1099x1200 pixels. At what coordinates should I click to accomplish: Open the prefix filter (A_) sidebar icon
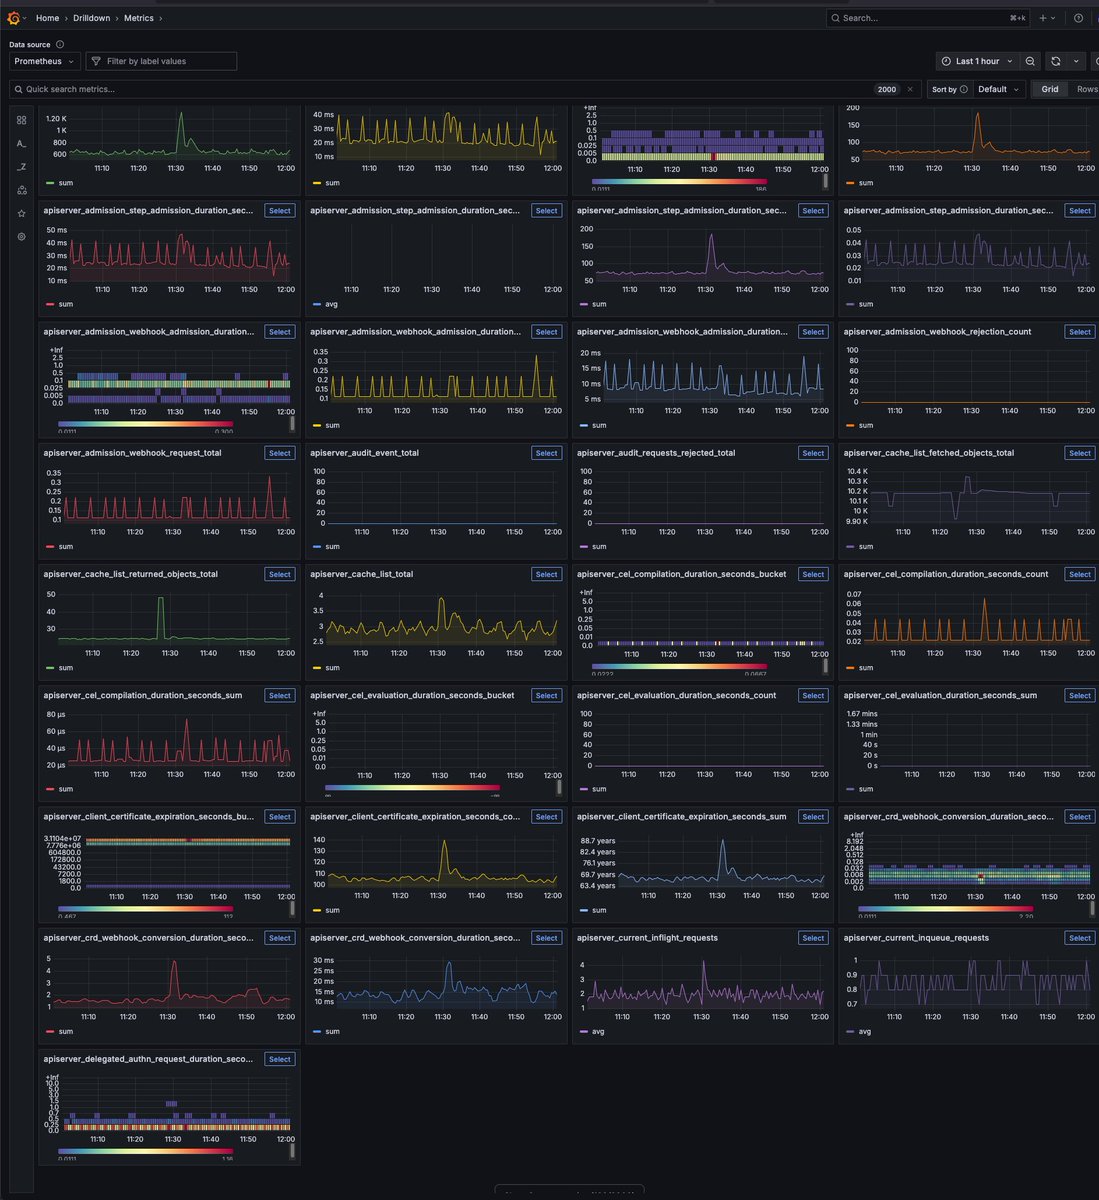point(21,144)
